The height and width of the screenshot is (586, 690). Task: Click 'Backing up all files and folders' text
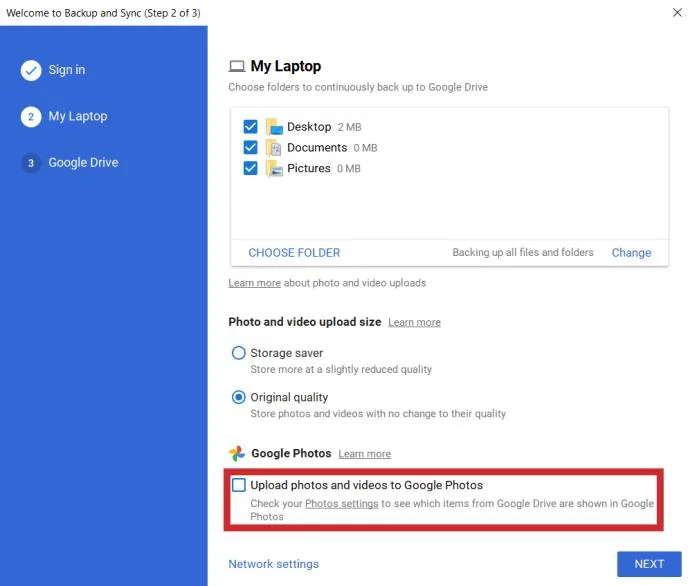pyautogui.click(x=523, y=253)
